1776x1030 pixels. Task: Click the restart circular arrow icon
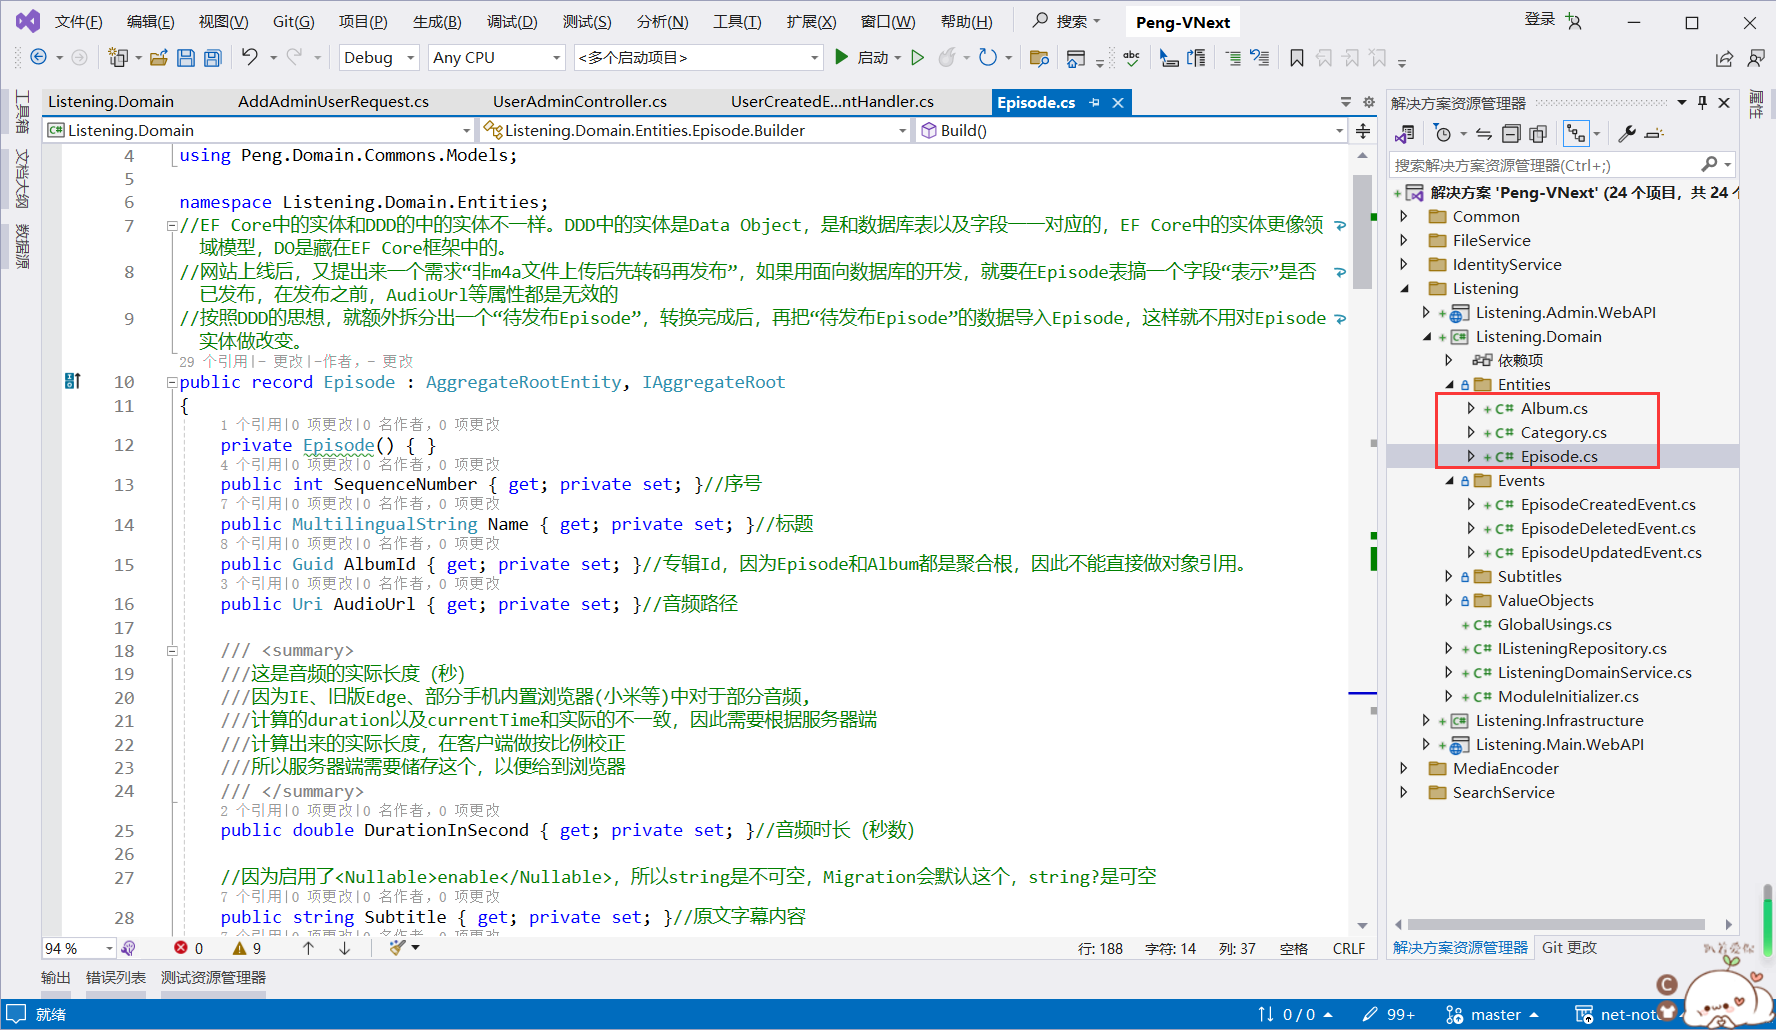point(988,57)
